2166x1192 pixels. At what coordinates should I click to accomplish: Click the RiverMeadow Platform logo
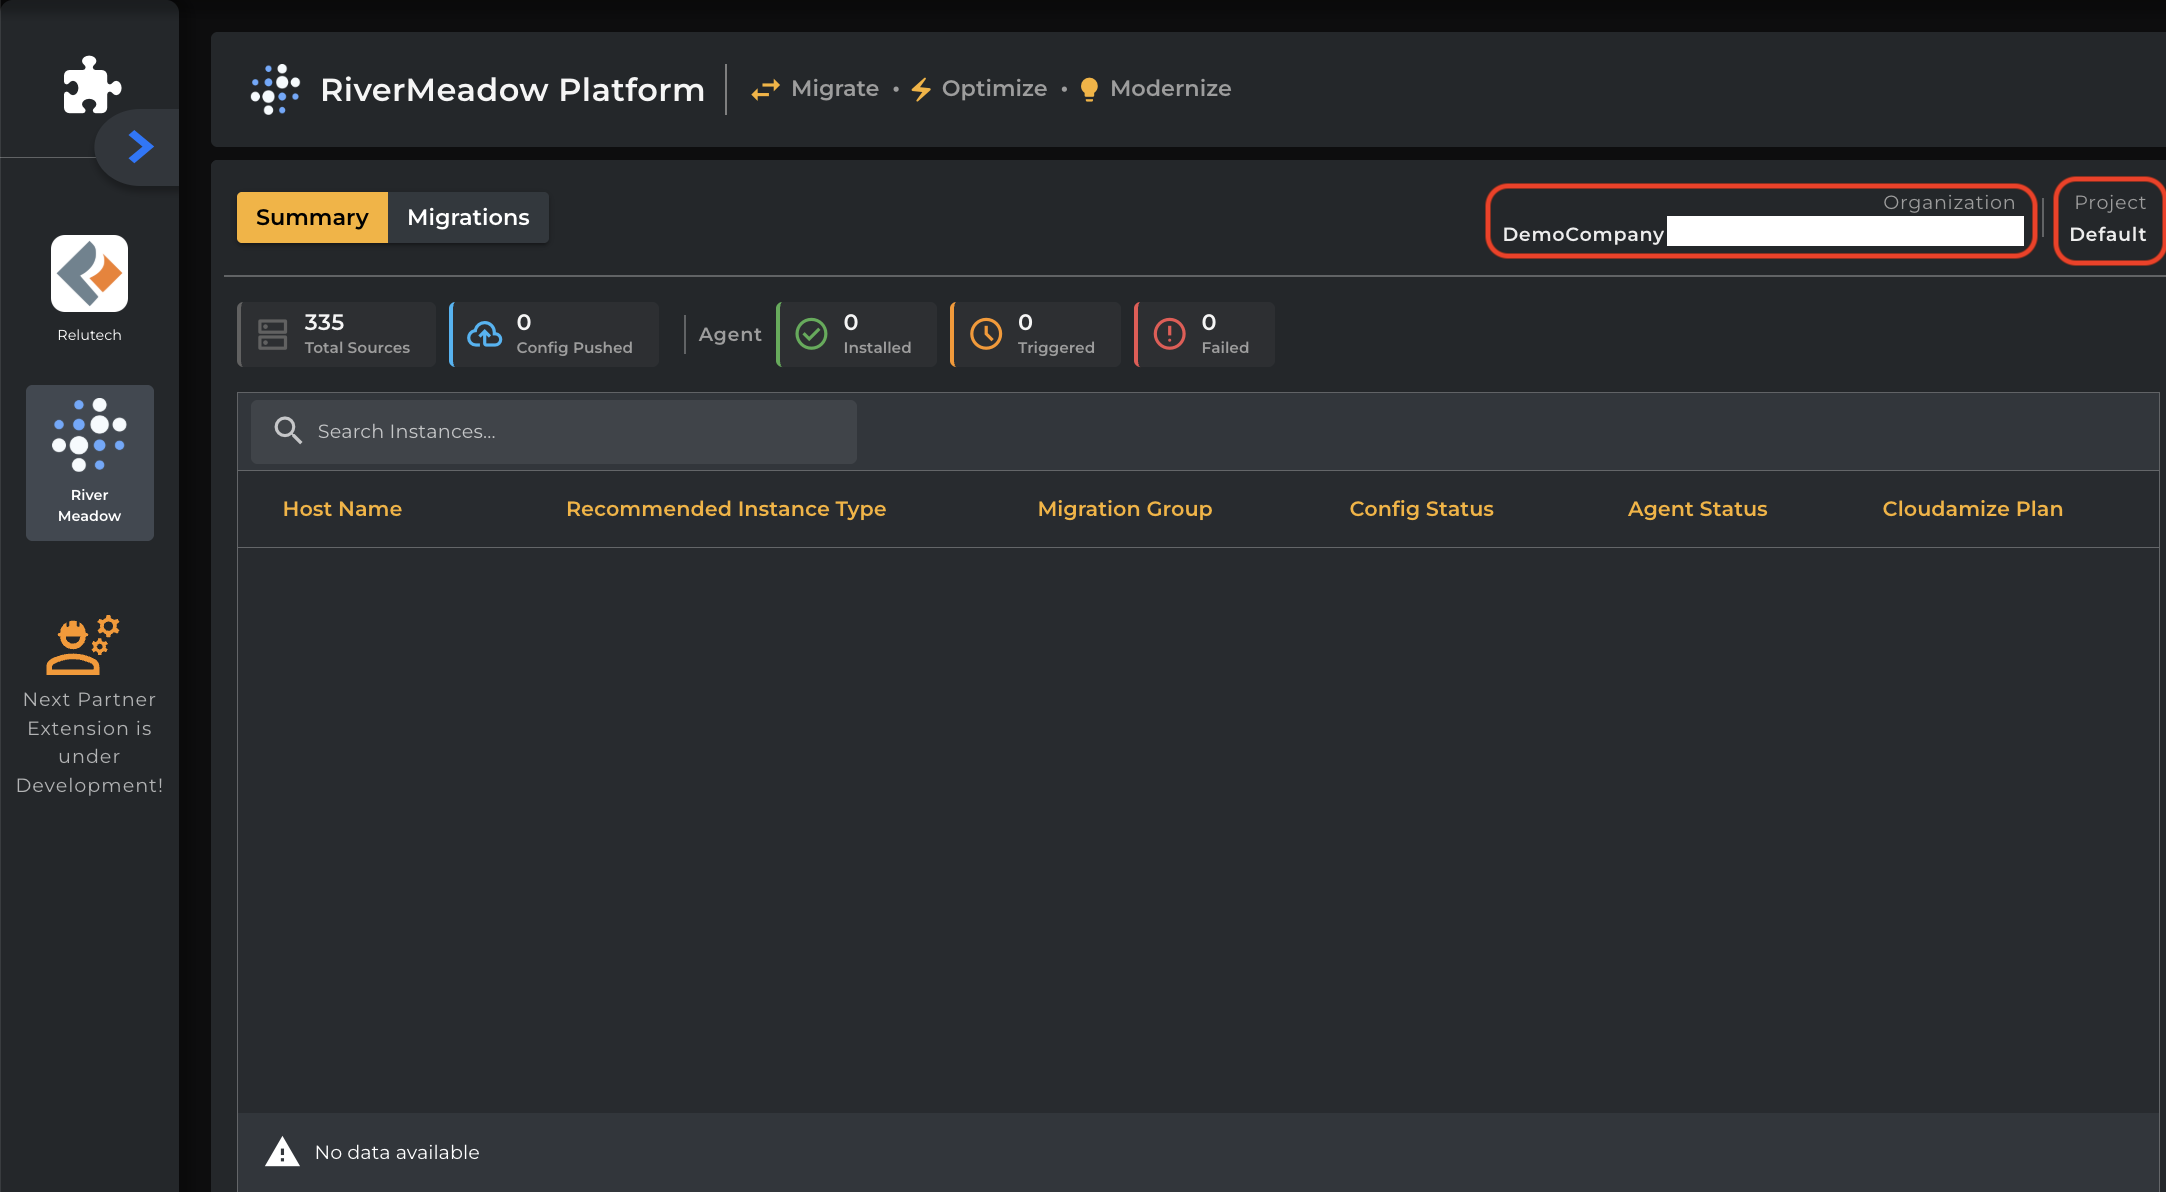(x=276, y=89)
